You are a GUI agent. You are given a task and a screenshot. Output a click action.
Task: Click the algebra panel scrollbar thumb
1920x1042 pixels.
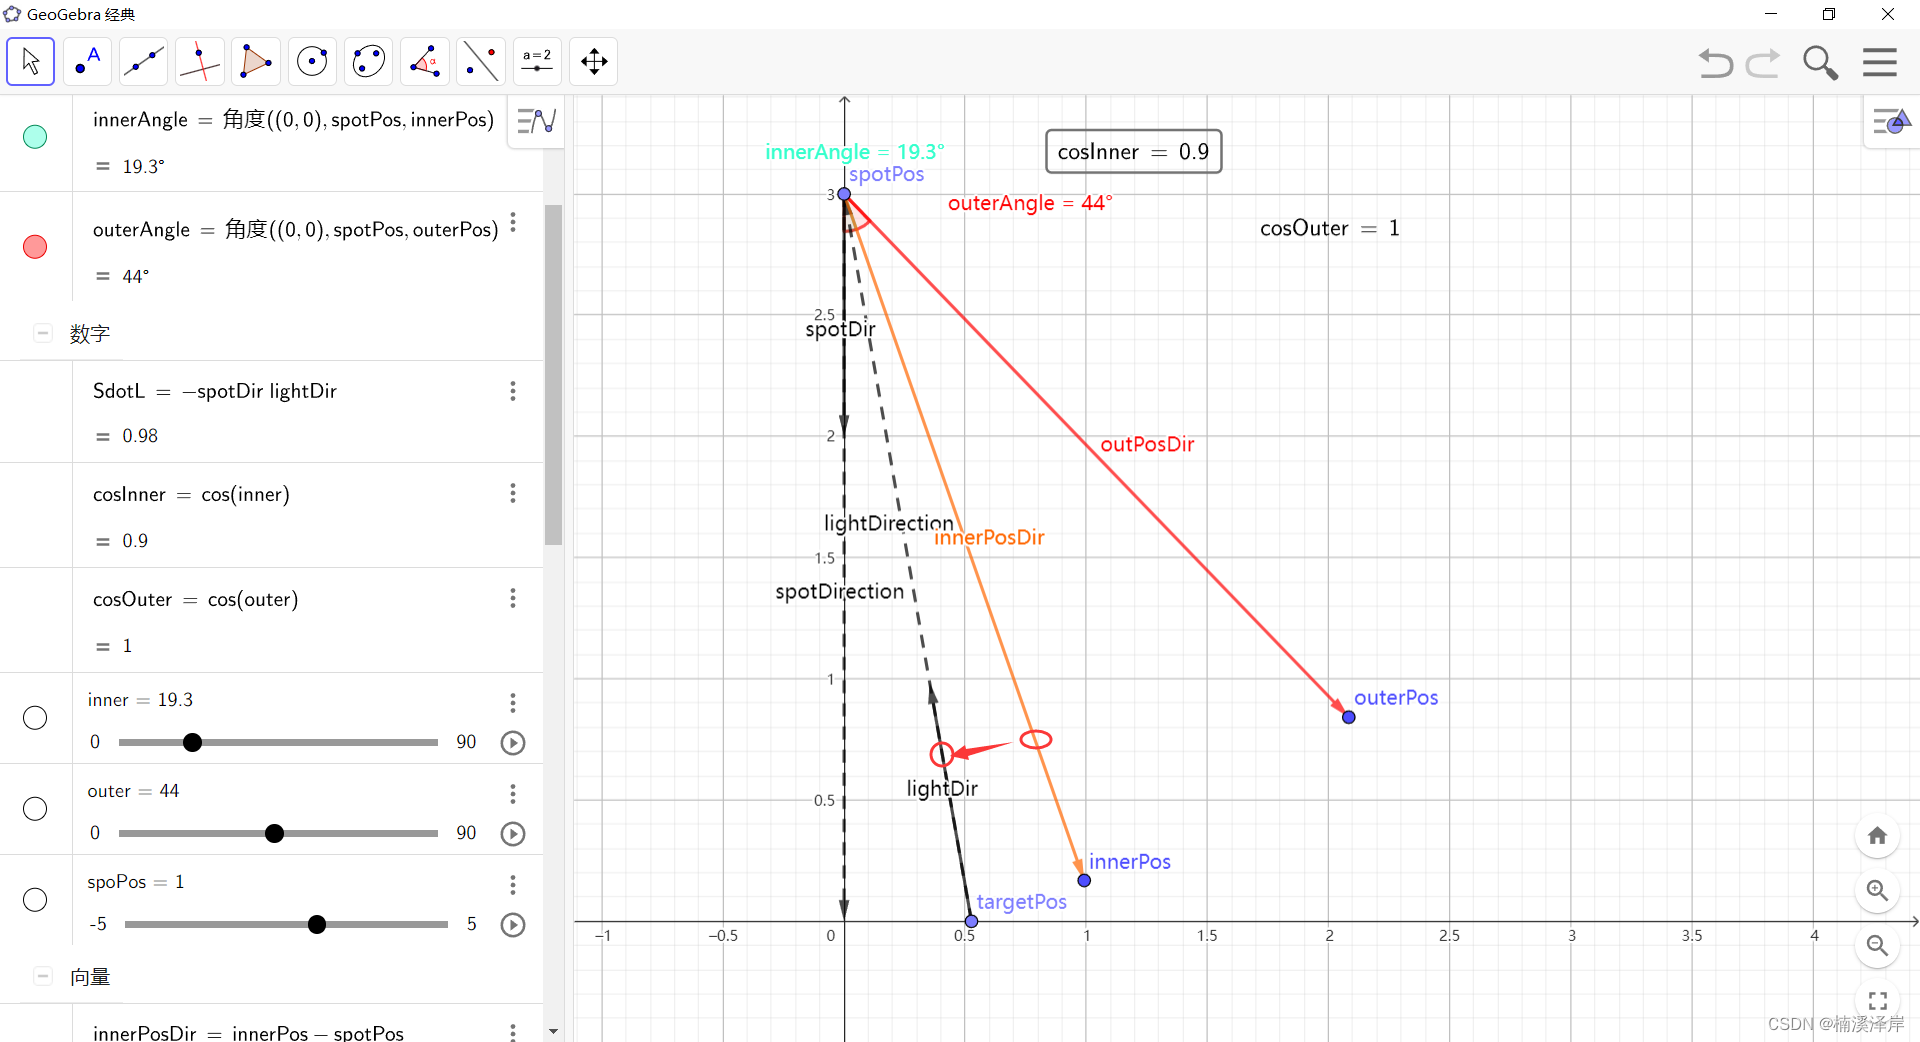pos(553,375)
